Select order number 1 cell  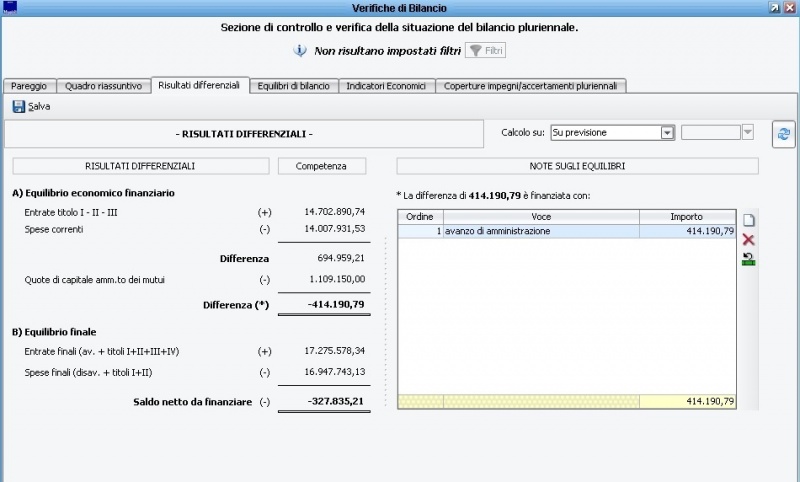point(420,231)
